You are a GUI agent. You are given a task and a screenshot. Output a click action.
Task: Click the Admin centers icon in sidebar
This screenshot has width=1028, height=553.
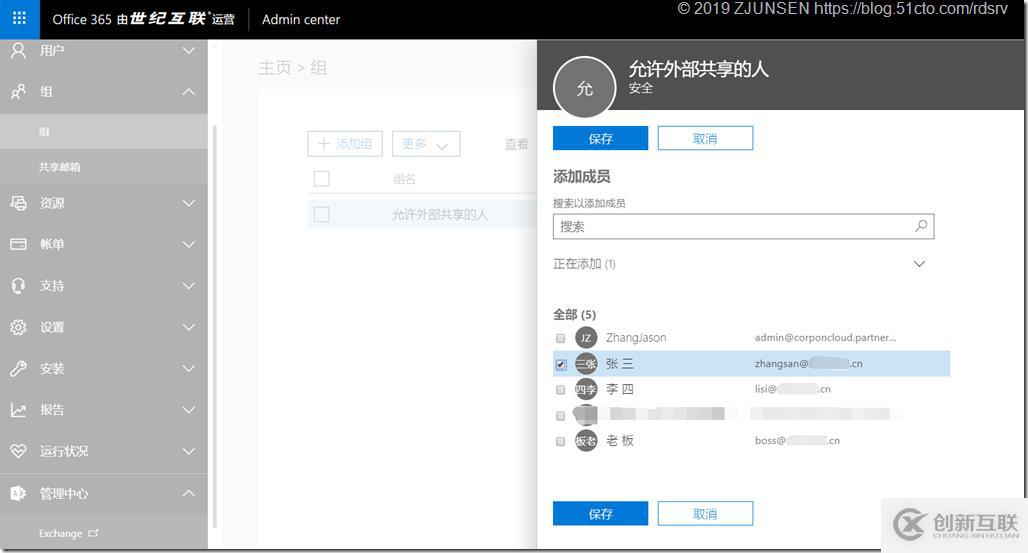pos(18,493)
